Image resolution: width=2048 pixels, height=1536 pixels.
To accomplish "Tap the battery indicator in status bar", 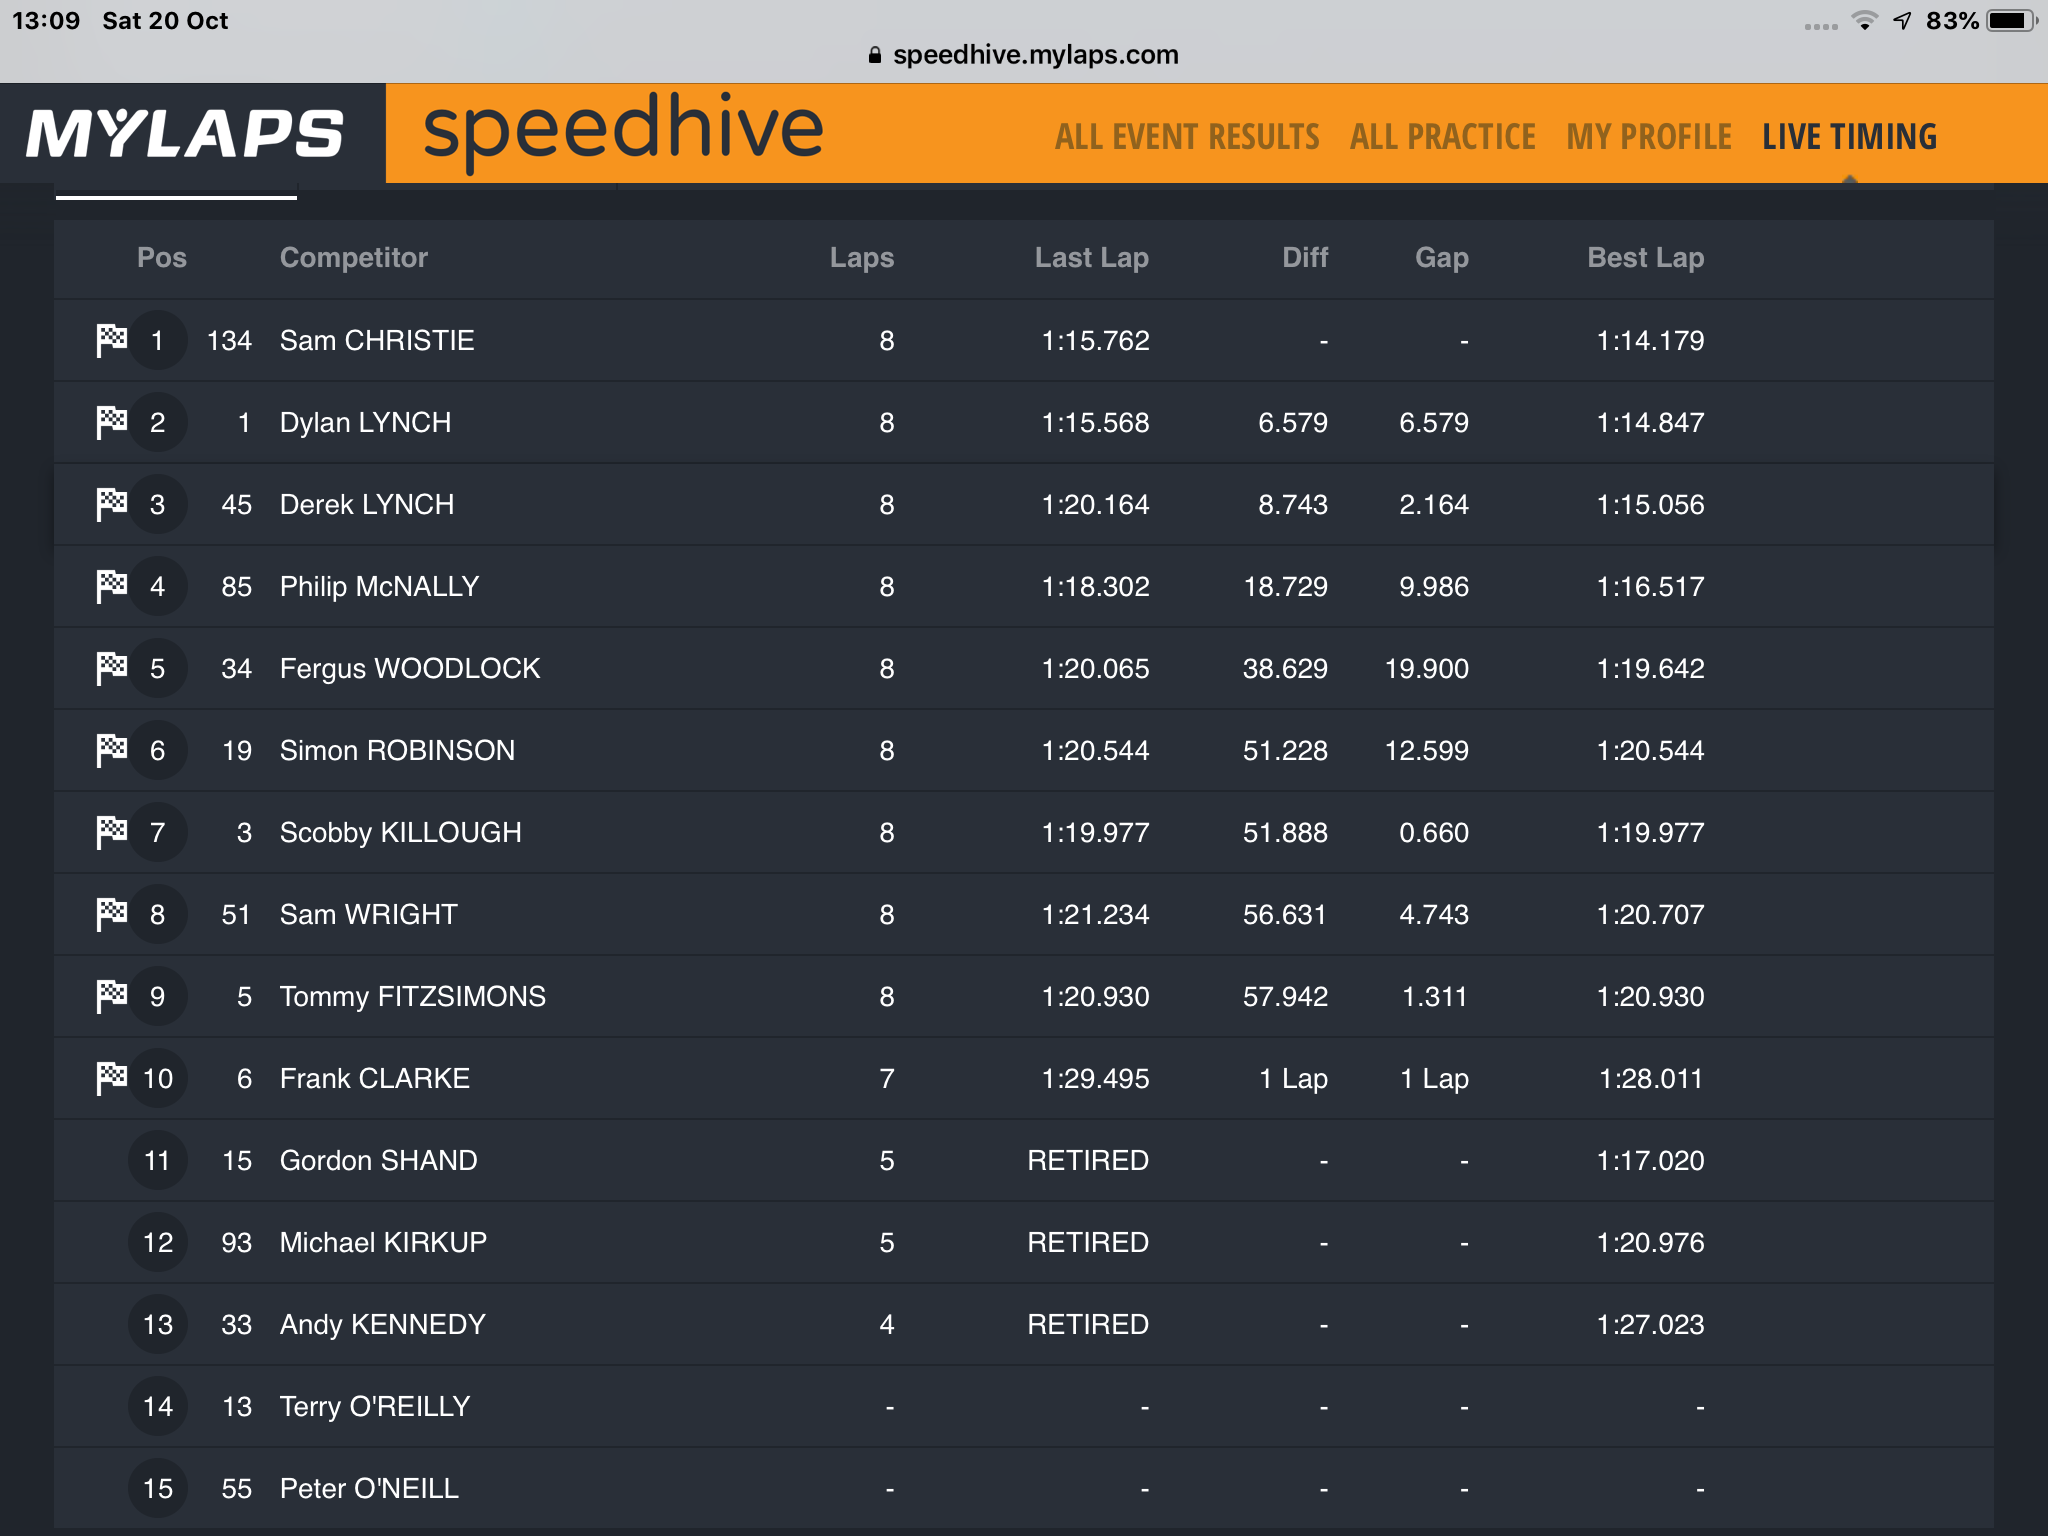I will (2011, 20).
